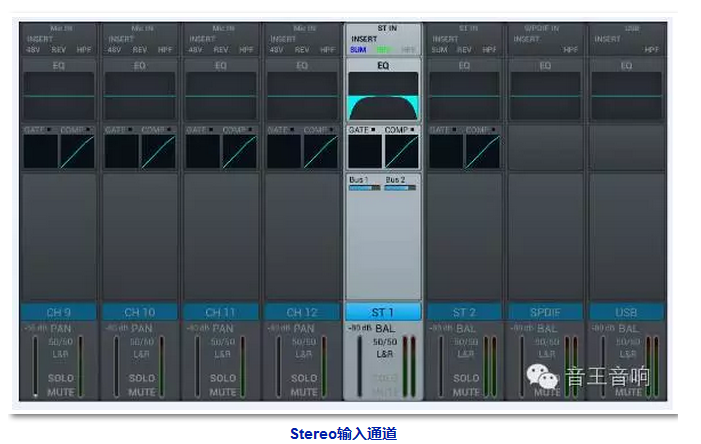The image size is (701, 444).
Task: Open the L&R routing selector on CH 12
Action: point(304,354)
